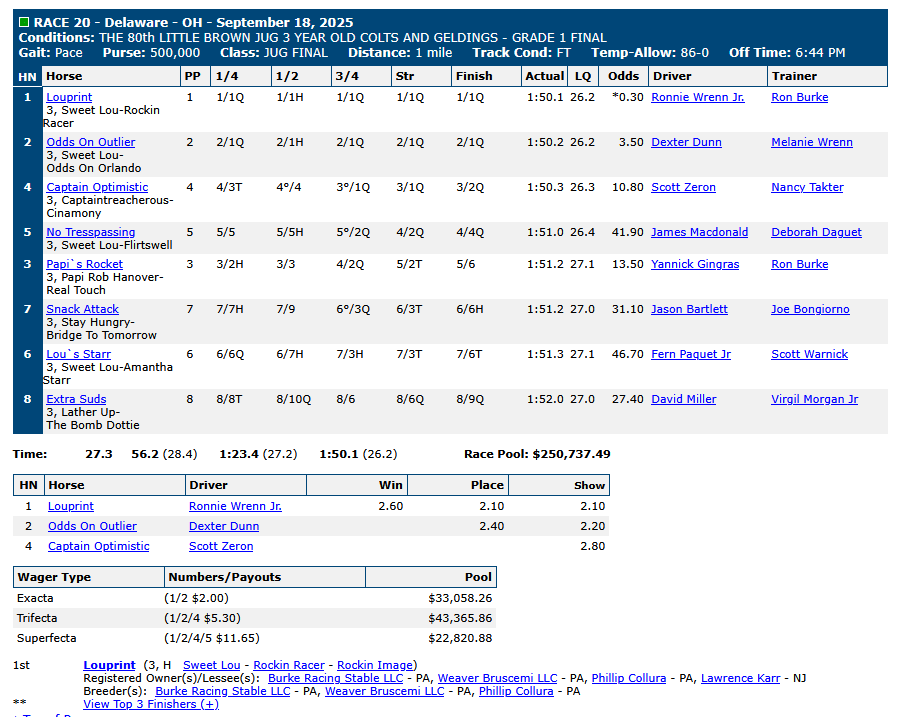Open the Sweet Lou sire link

click(x=211, y=665)
